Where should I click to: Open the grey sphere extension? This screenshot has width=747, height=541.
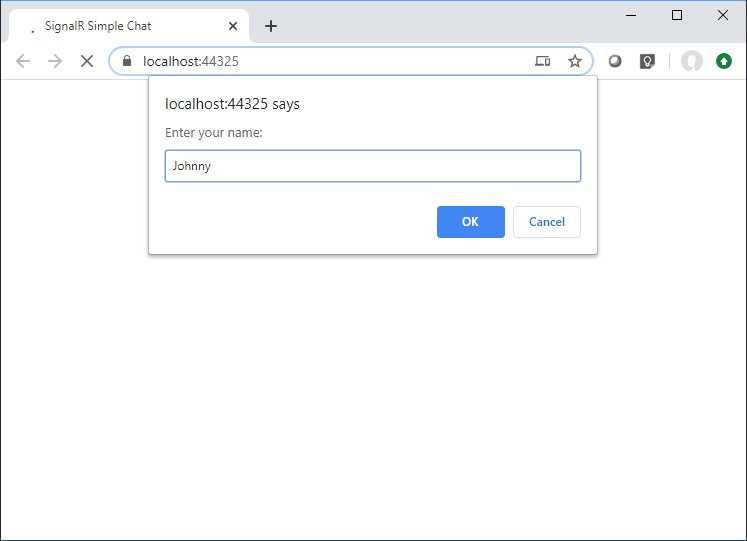[x=615, y=61]
